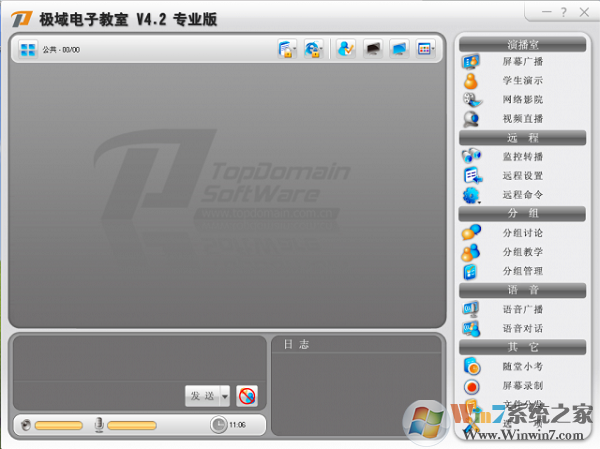Collapse the 语音 section header

[522, 290]
